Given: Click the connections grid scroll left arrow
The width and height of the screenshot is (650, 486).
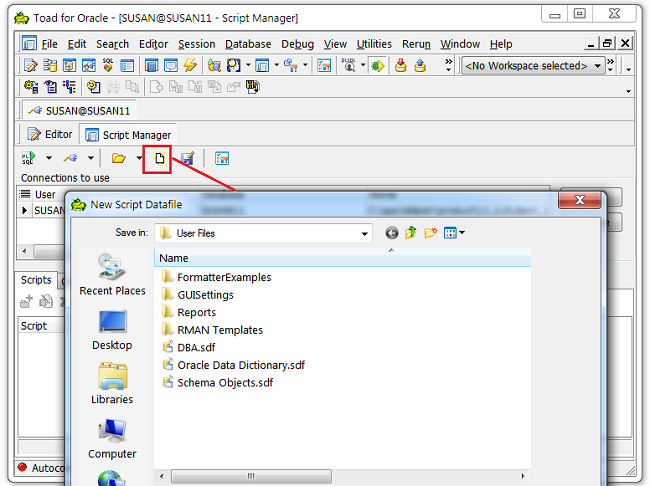Looking at the screenshot, I should coord(24,251).
